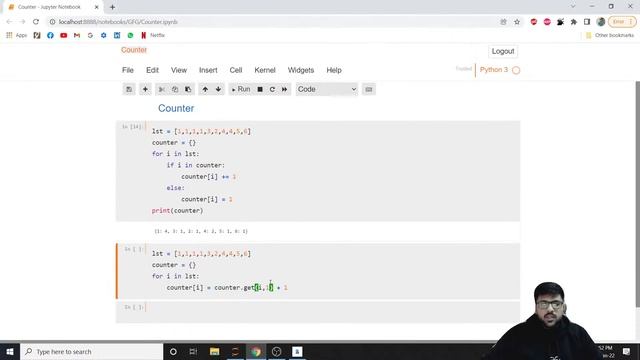Open Cortana circle on the taskbar
Viewport: 640px width, 360px height.
click(x=173, y=351)
